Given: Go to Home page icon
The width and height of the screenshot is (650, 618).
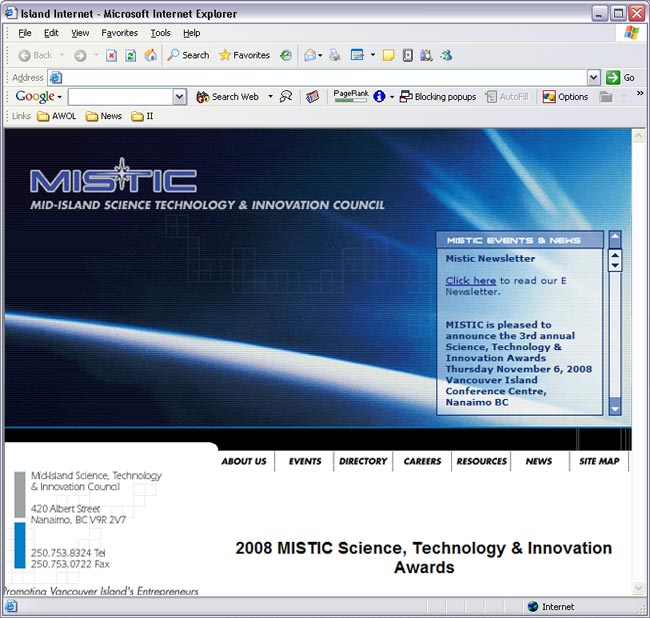Looking at the screenshot, I should click(x=150, y=55).
